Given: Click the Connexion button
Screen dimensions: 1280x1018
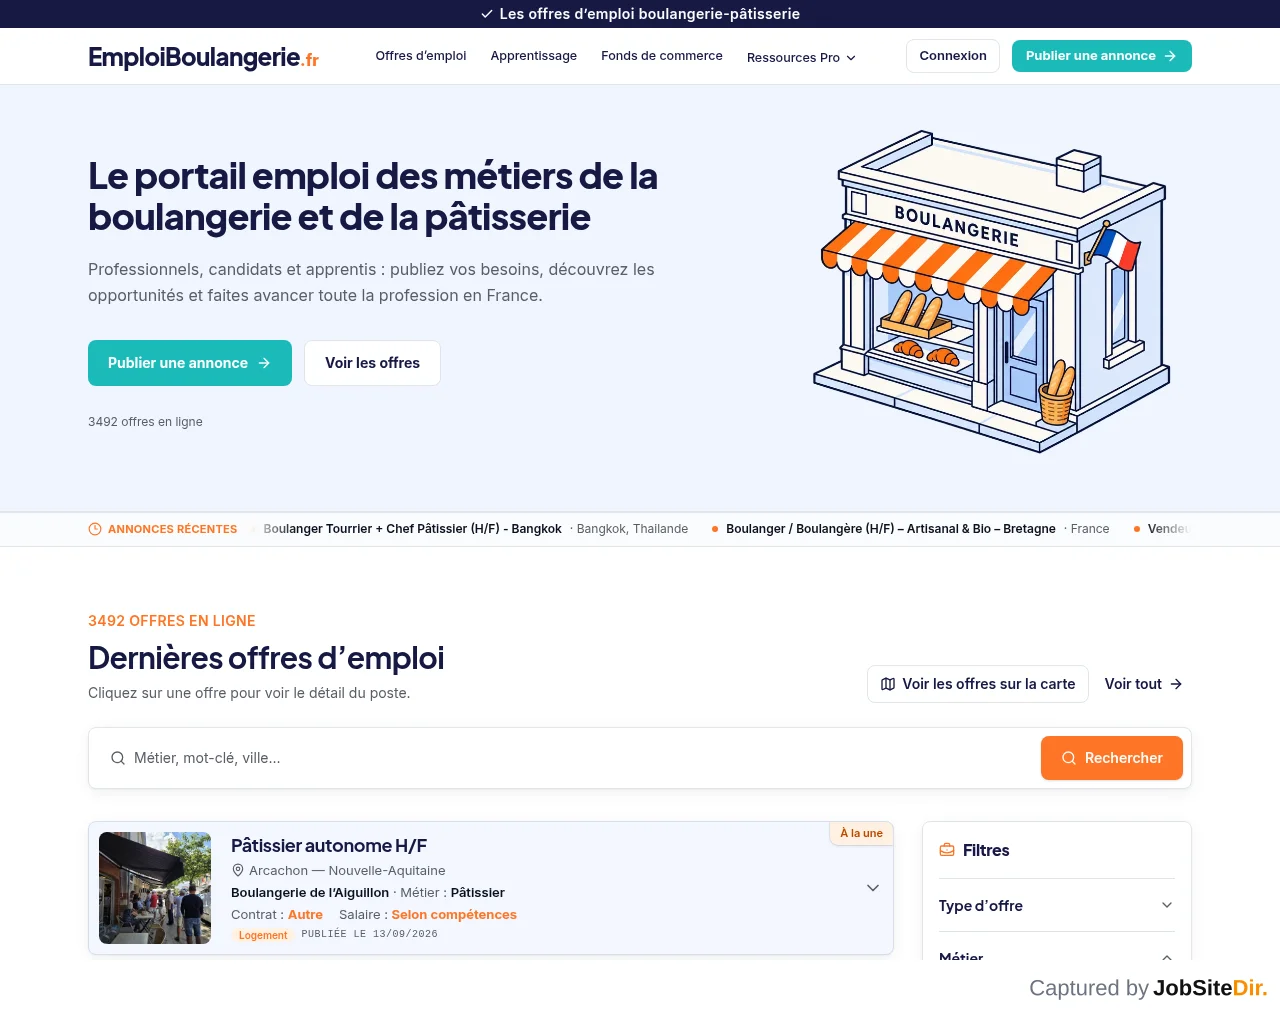Looking at the screenshot, I should [x=953, y=56].
